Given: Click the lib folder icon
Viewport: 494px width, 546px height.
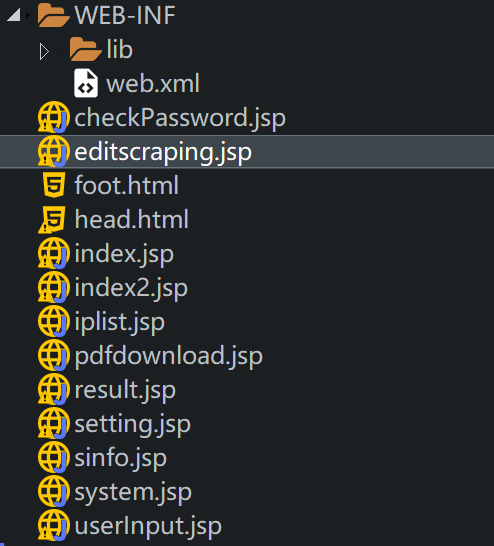Looking at the screenshot, I should click(86, 49).
